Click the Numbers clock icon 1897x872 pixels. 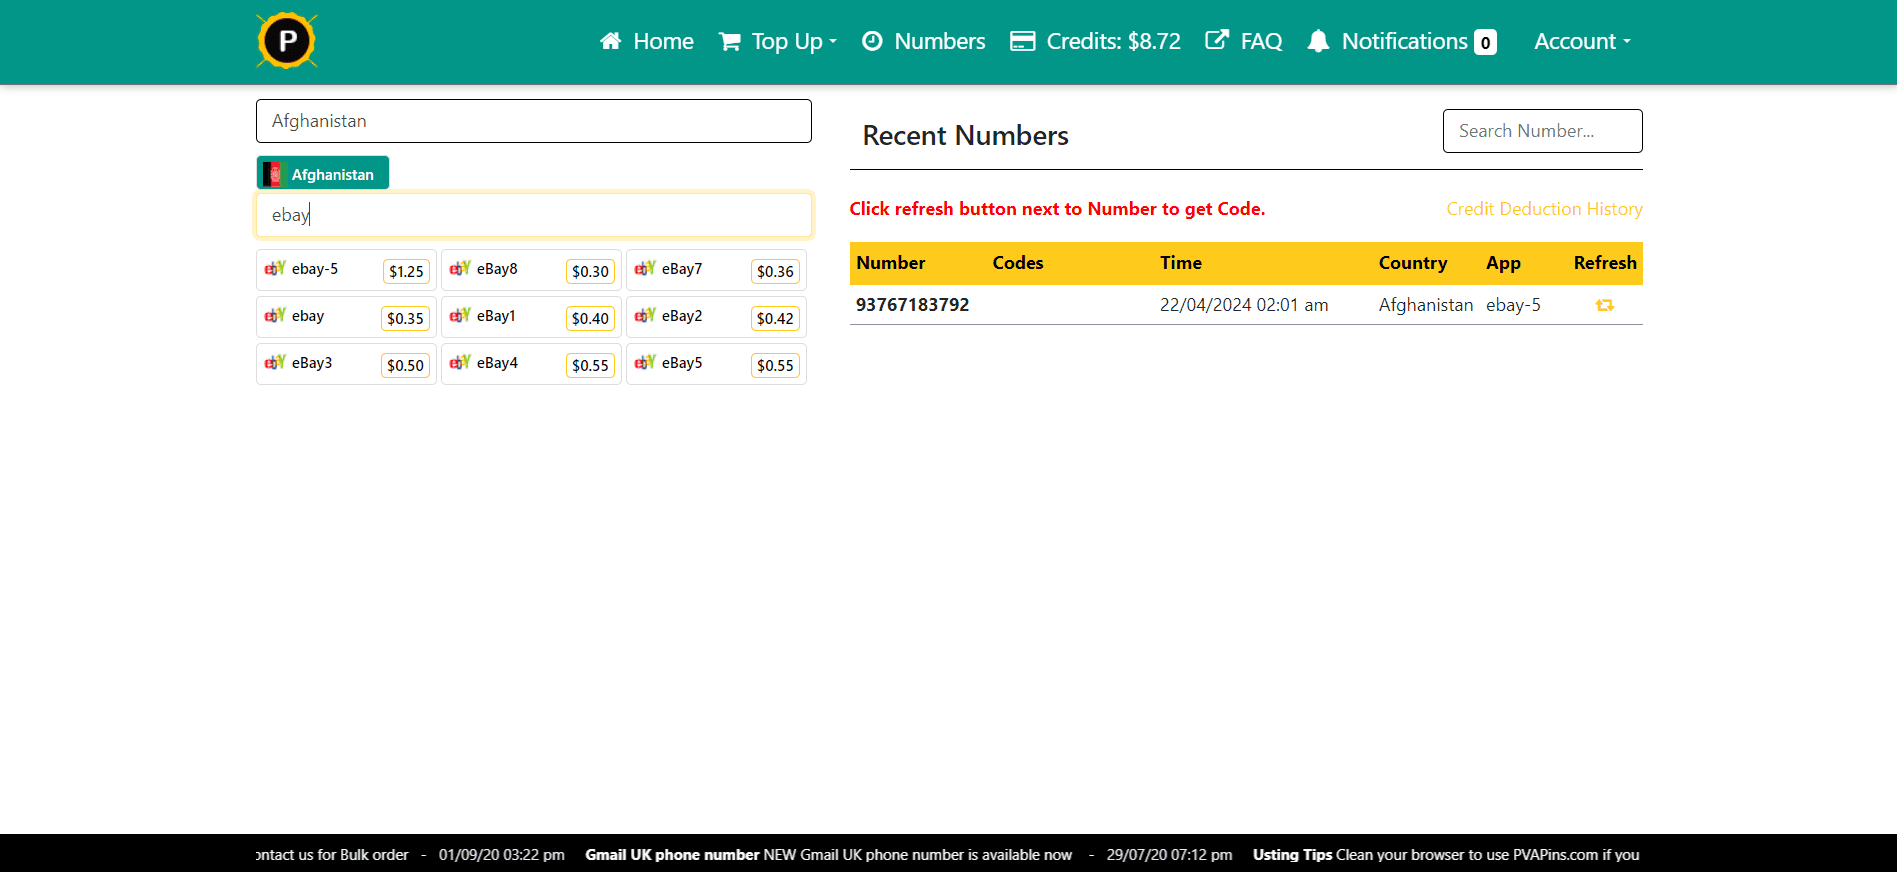pyautogui.click(x=872, y=41)
